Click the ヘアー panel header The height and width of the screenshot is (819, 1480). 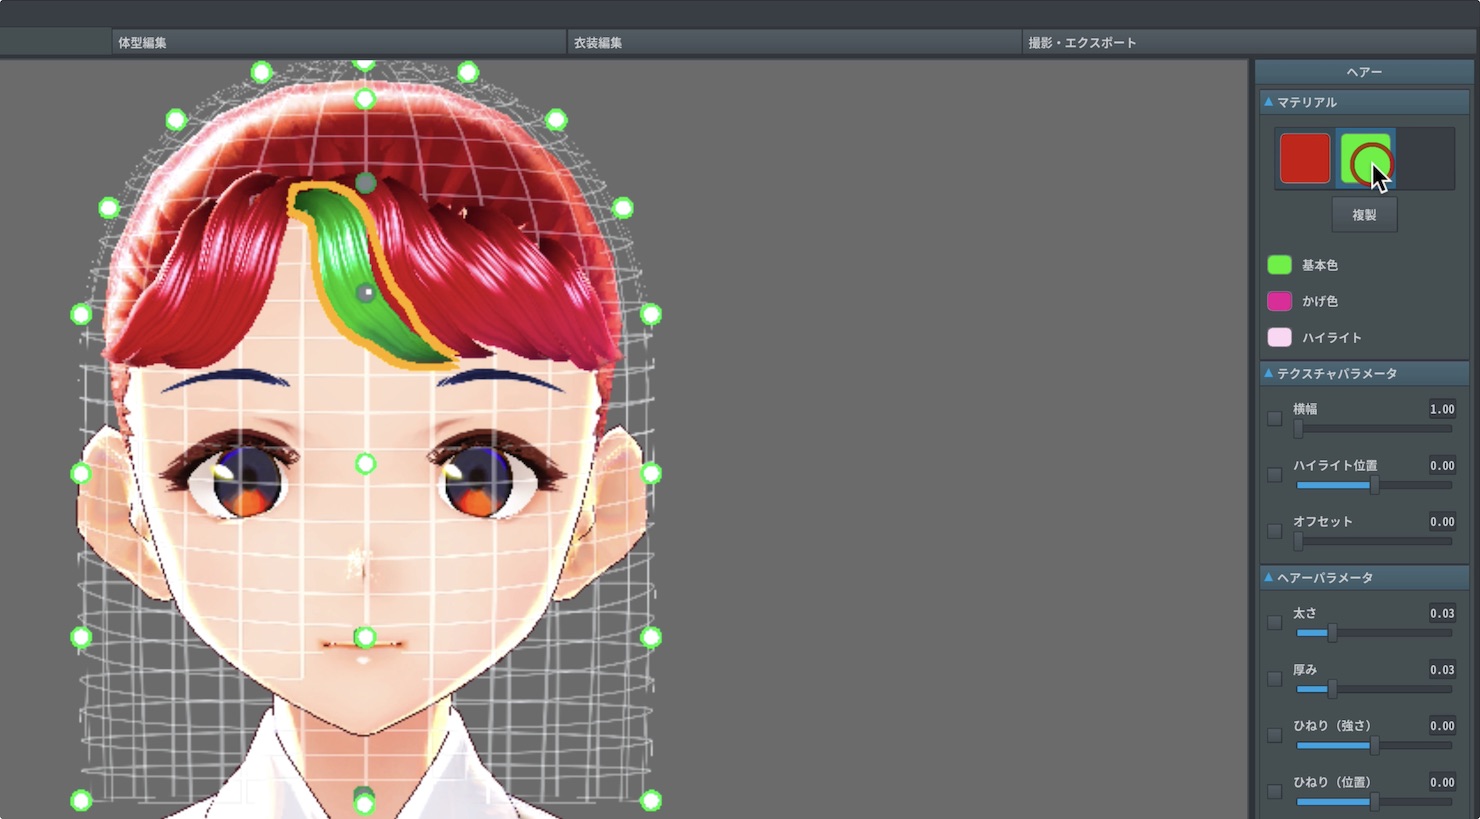pyautogui.click(x=1364, y=72)
